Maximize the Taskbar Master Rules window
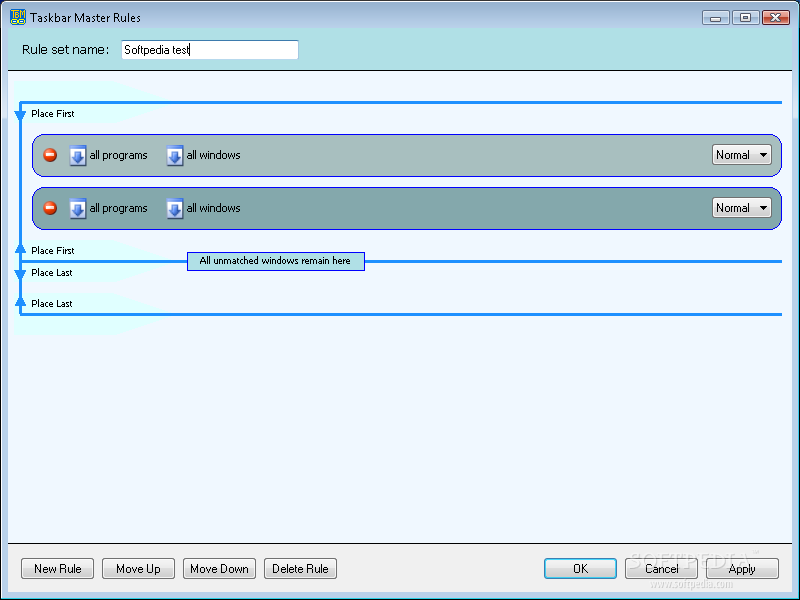This screenshot has height=600, width=800. pyautogui.click(x=745, y=18)
